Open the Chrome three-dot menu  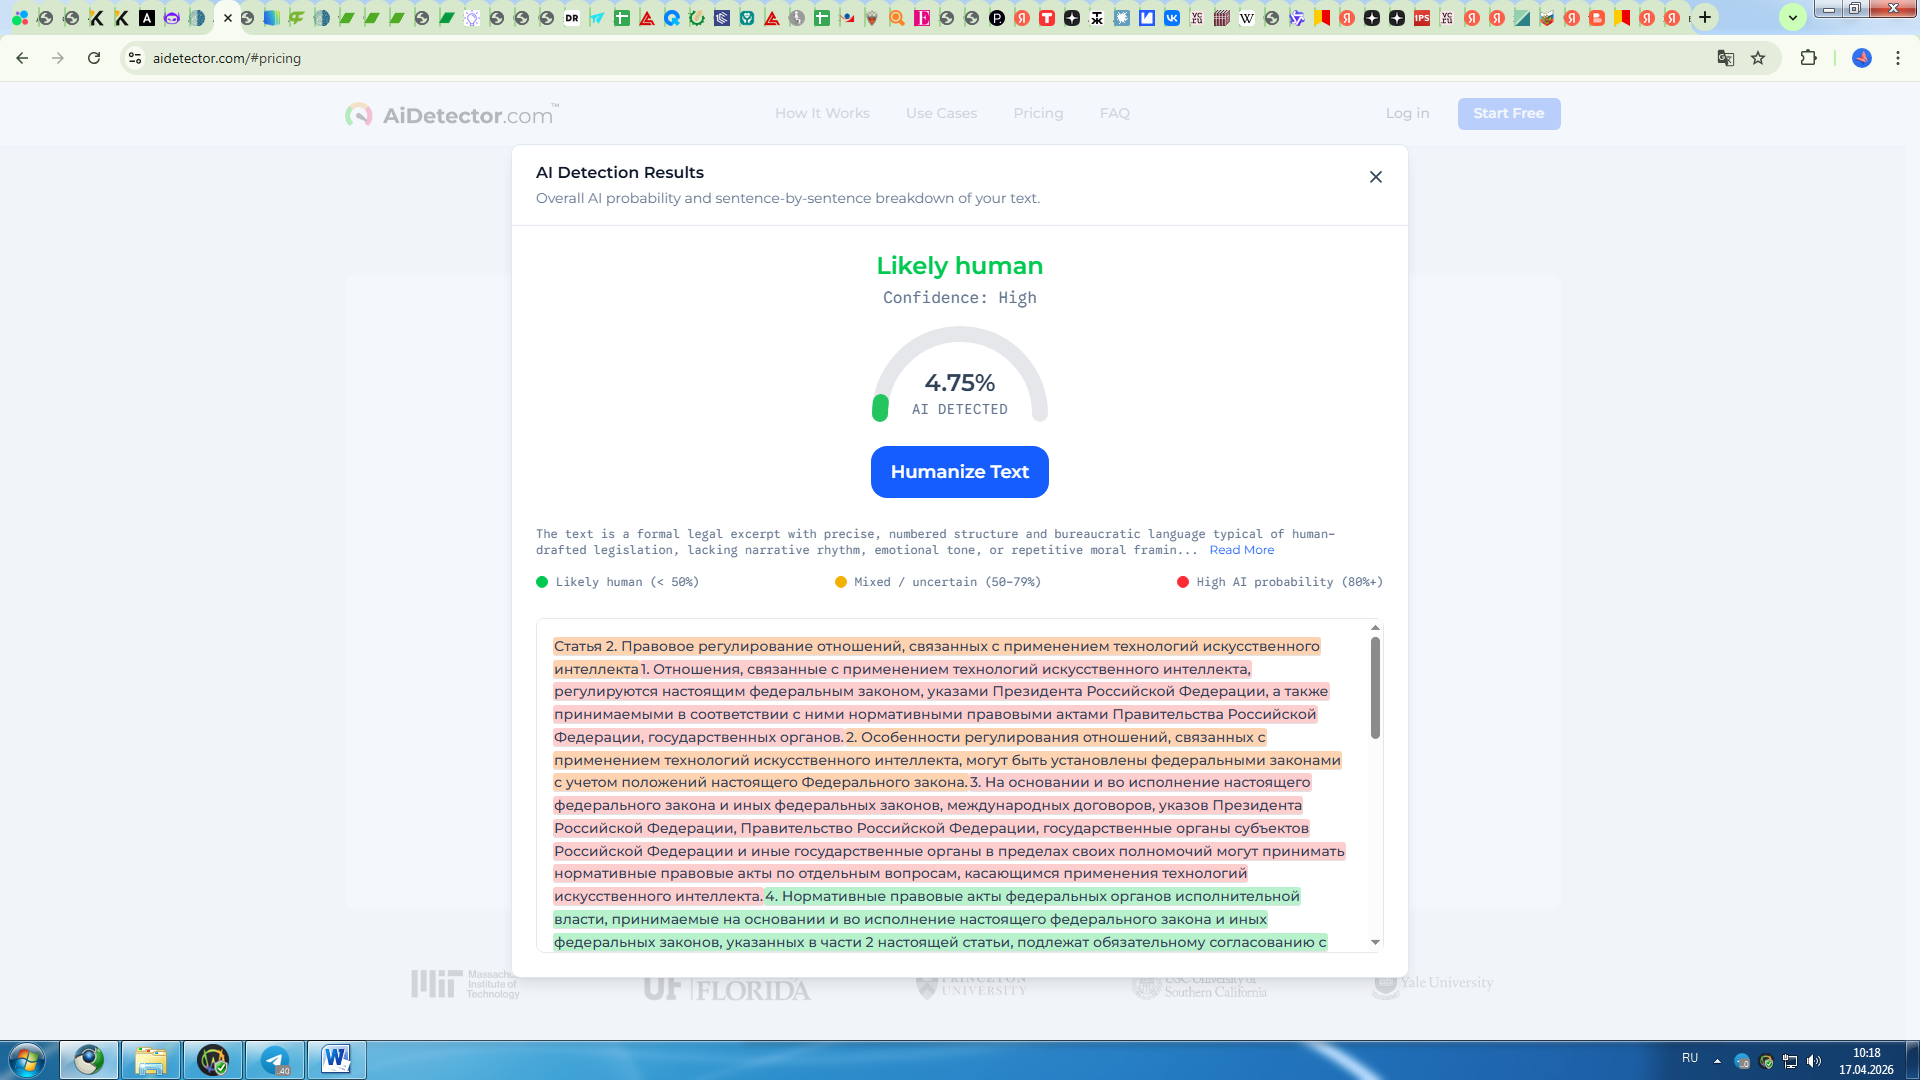coord(1897,58)
